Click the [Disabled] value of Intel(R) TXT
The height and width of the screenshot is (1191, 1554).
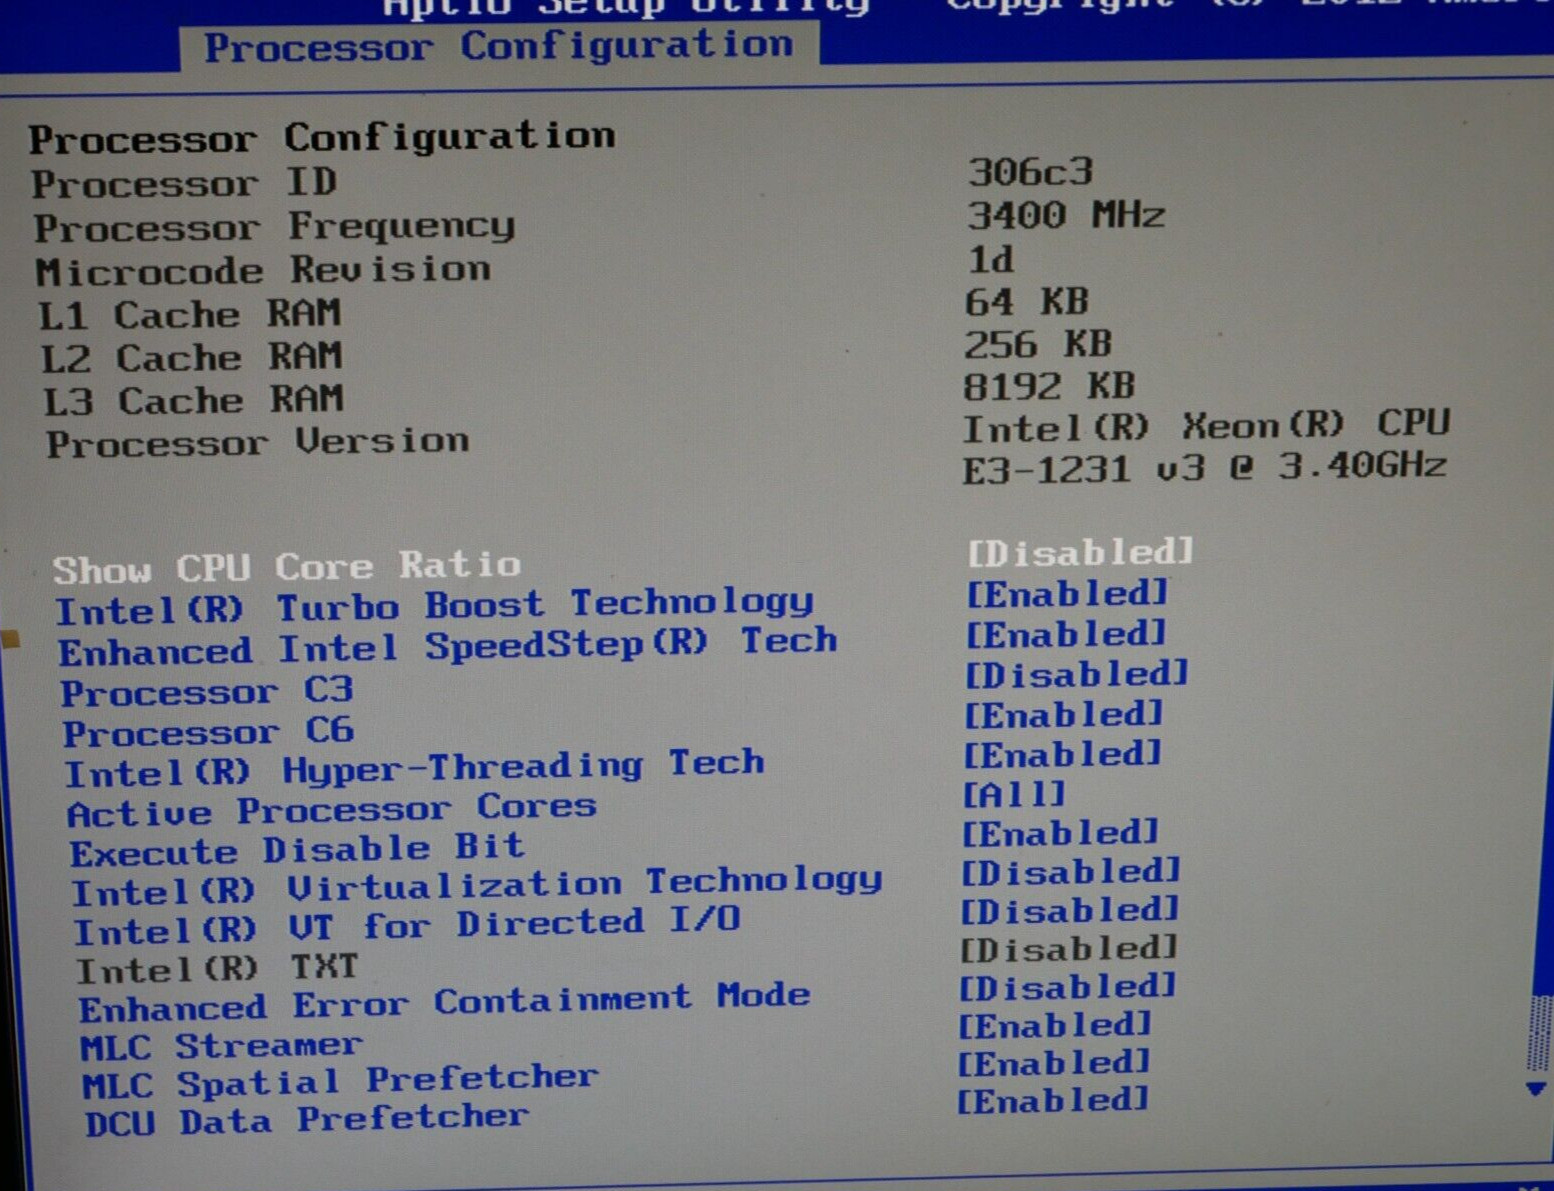[1069, 948]
